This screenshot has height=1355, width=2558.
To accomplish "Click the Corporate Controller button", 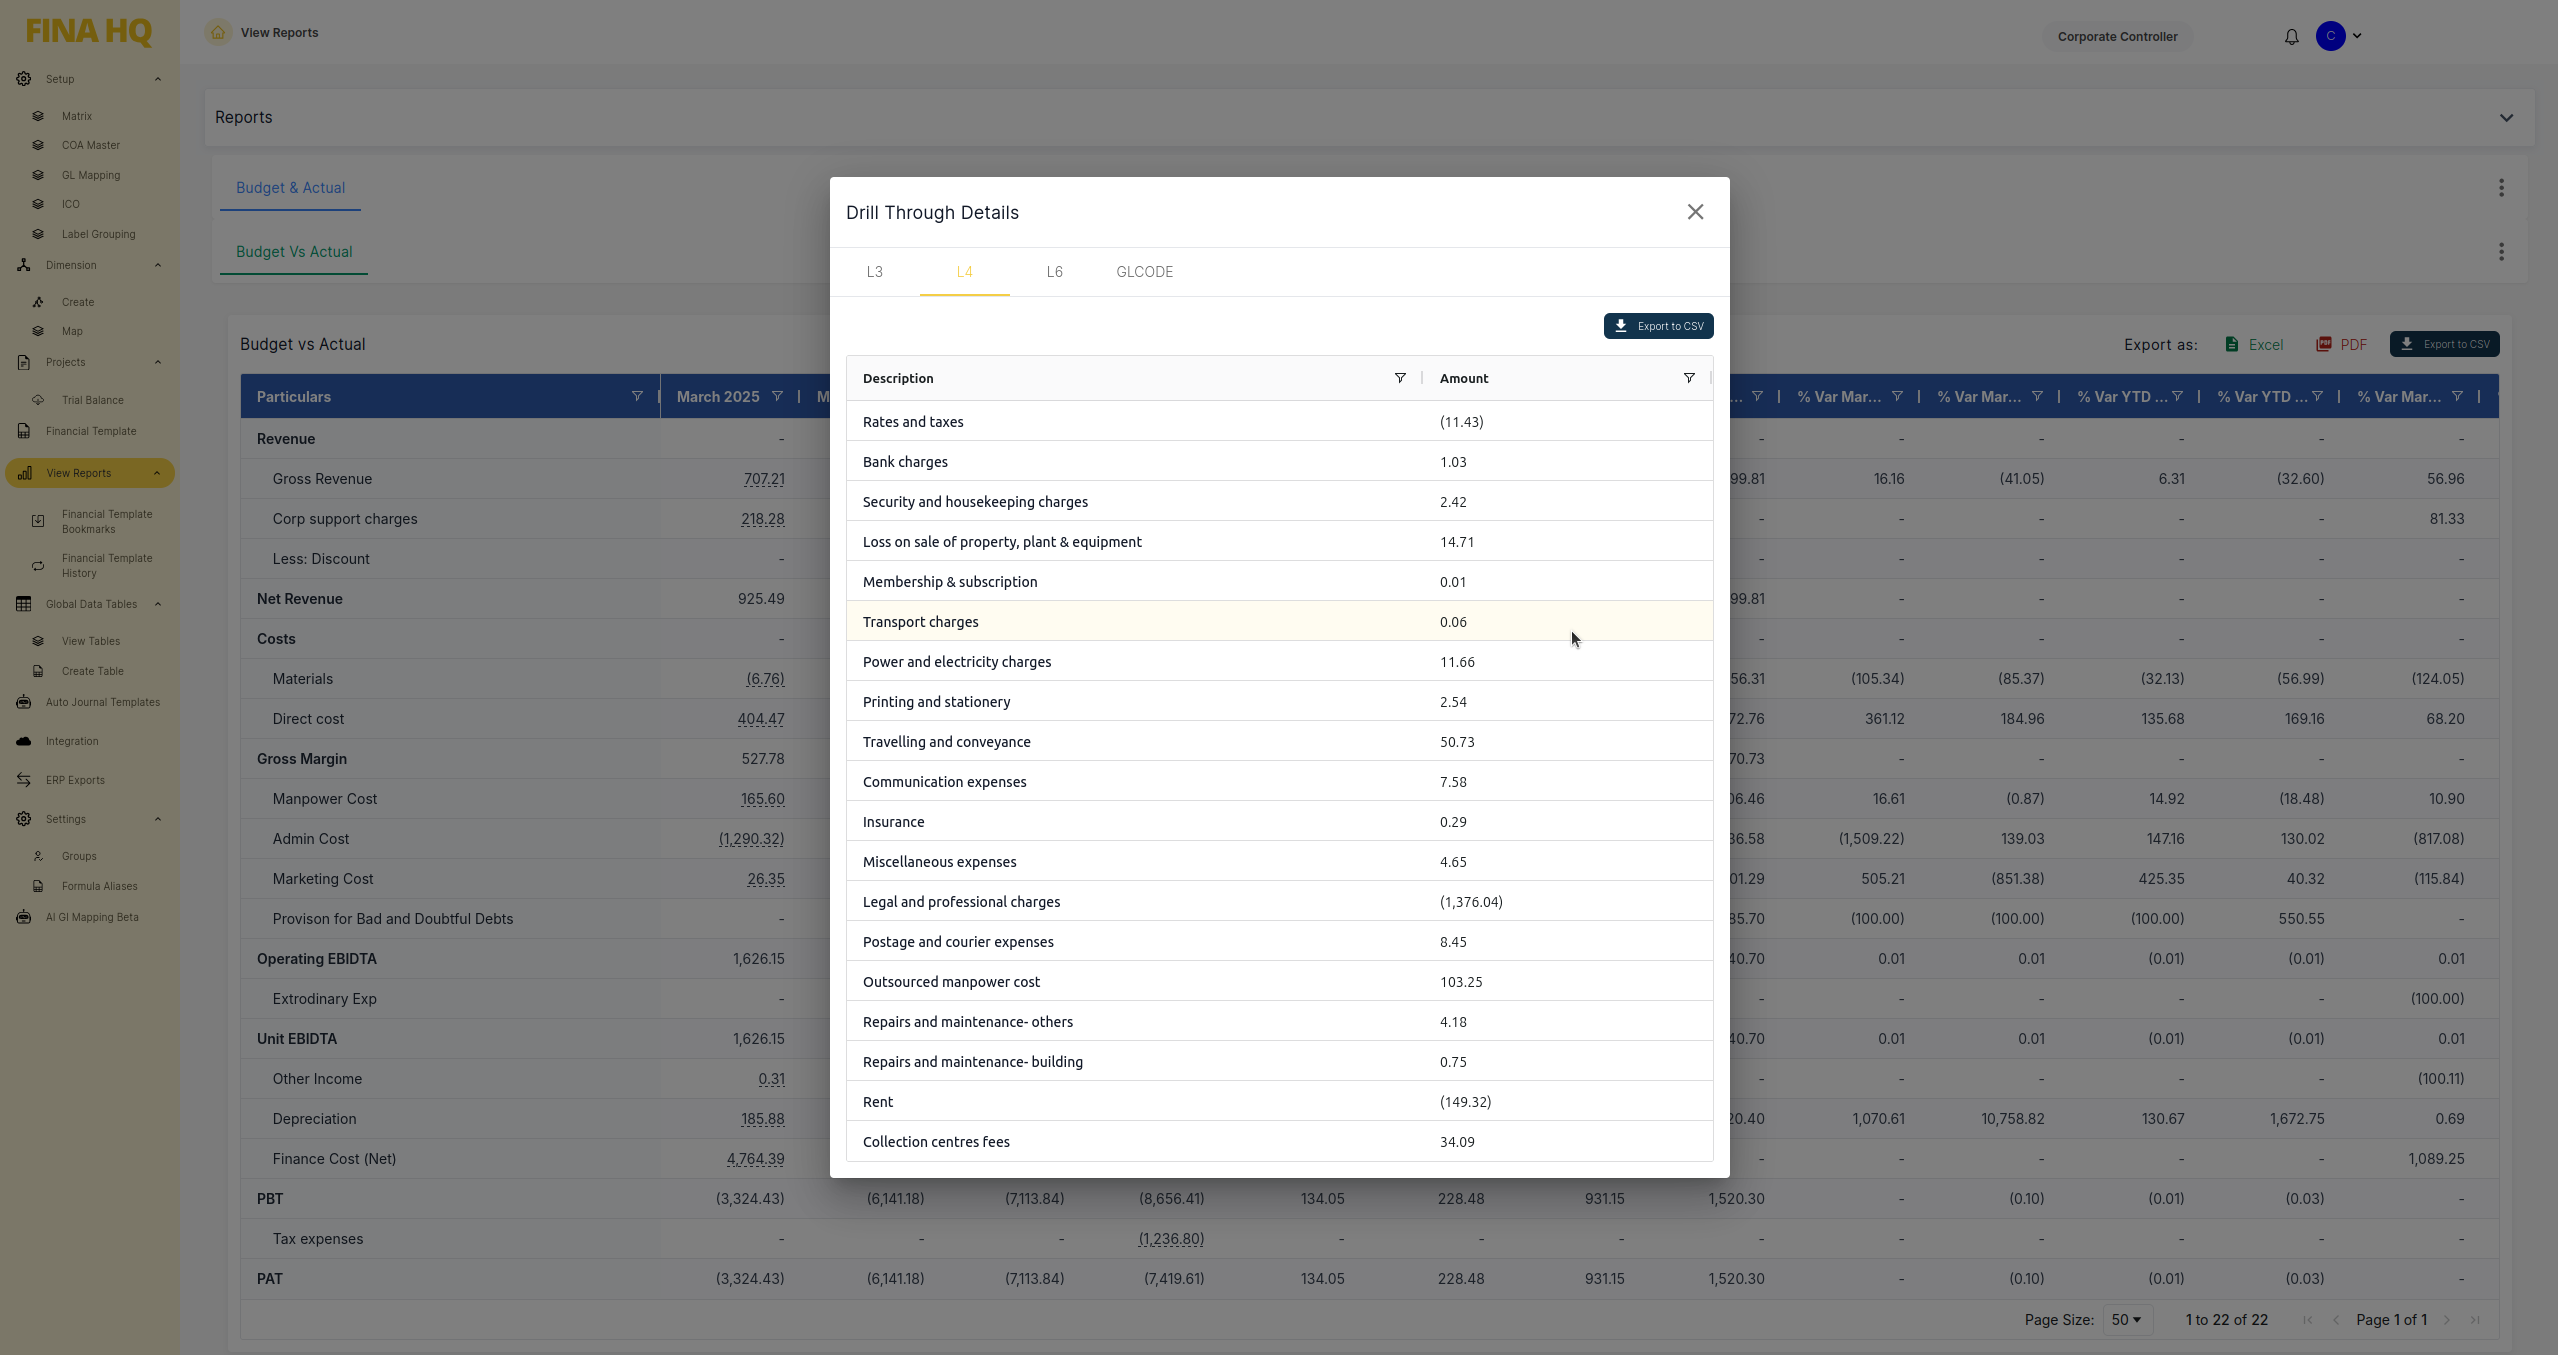I will tap(2117, 37).
